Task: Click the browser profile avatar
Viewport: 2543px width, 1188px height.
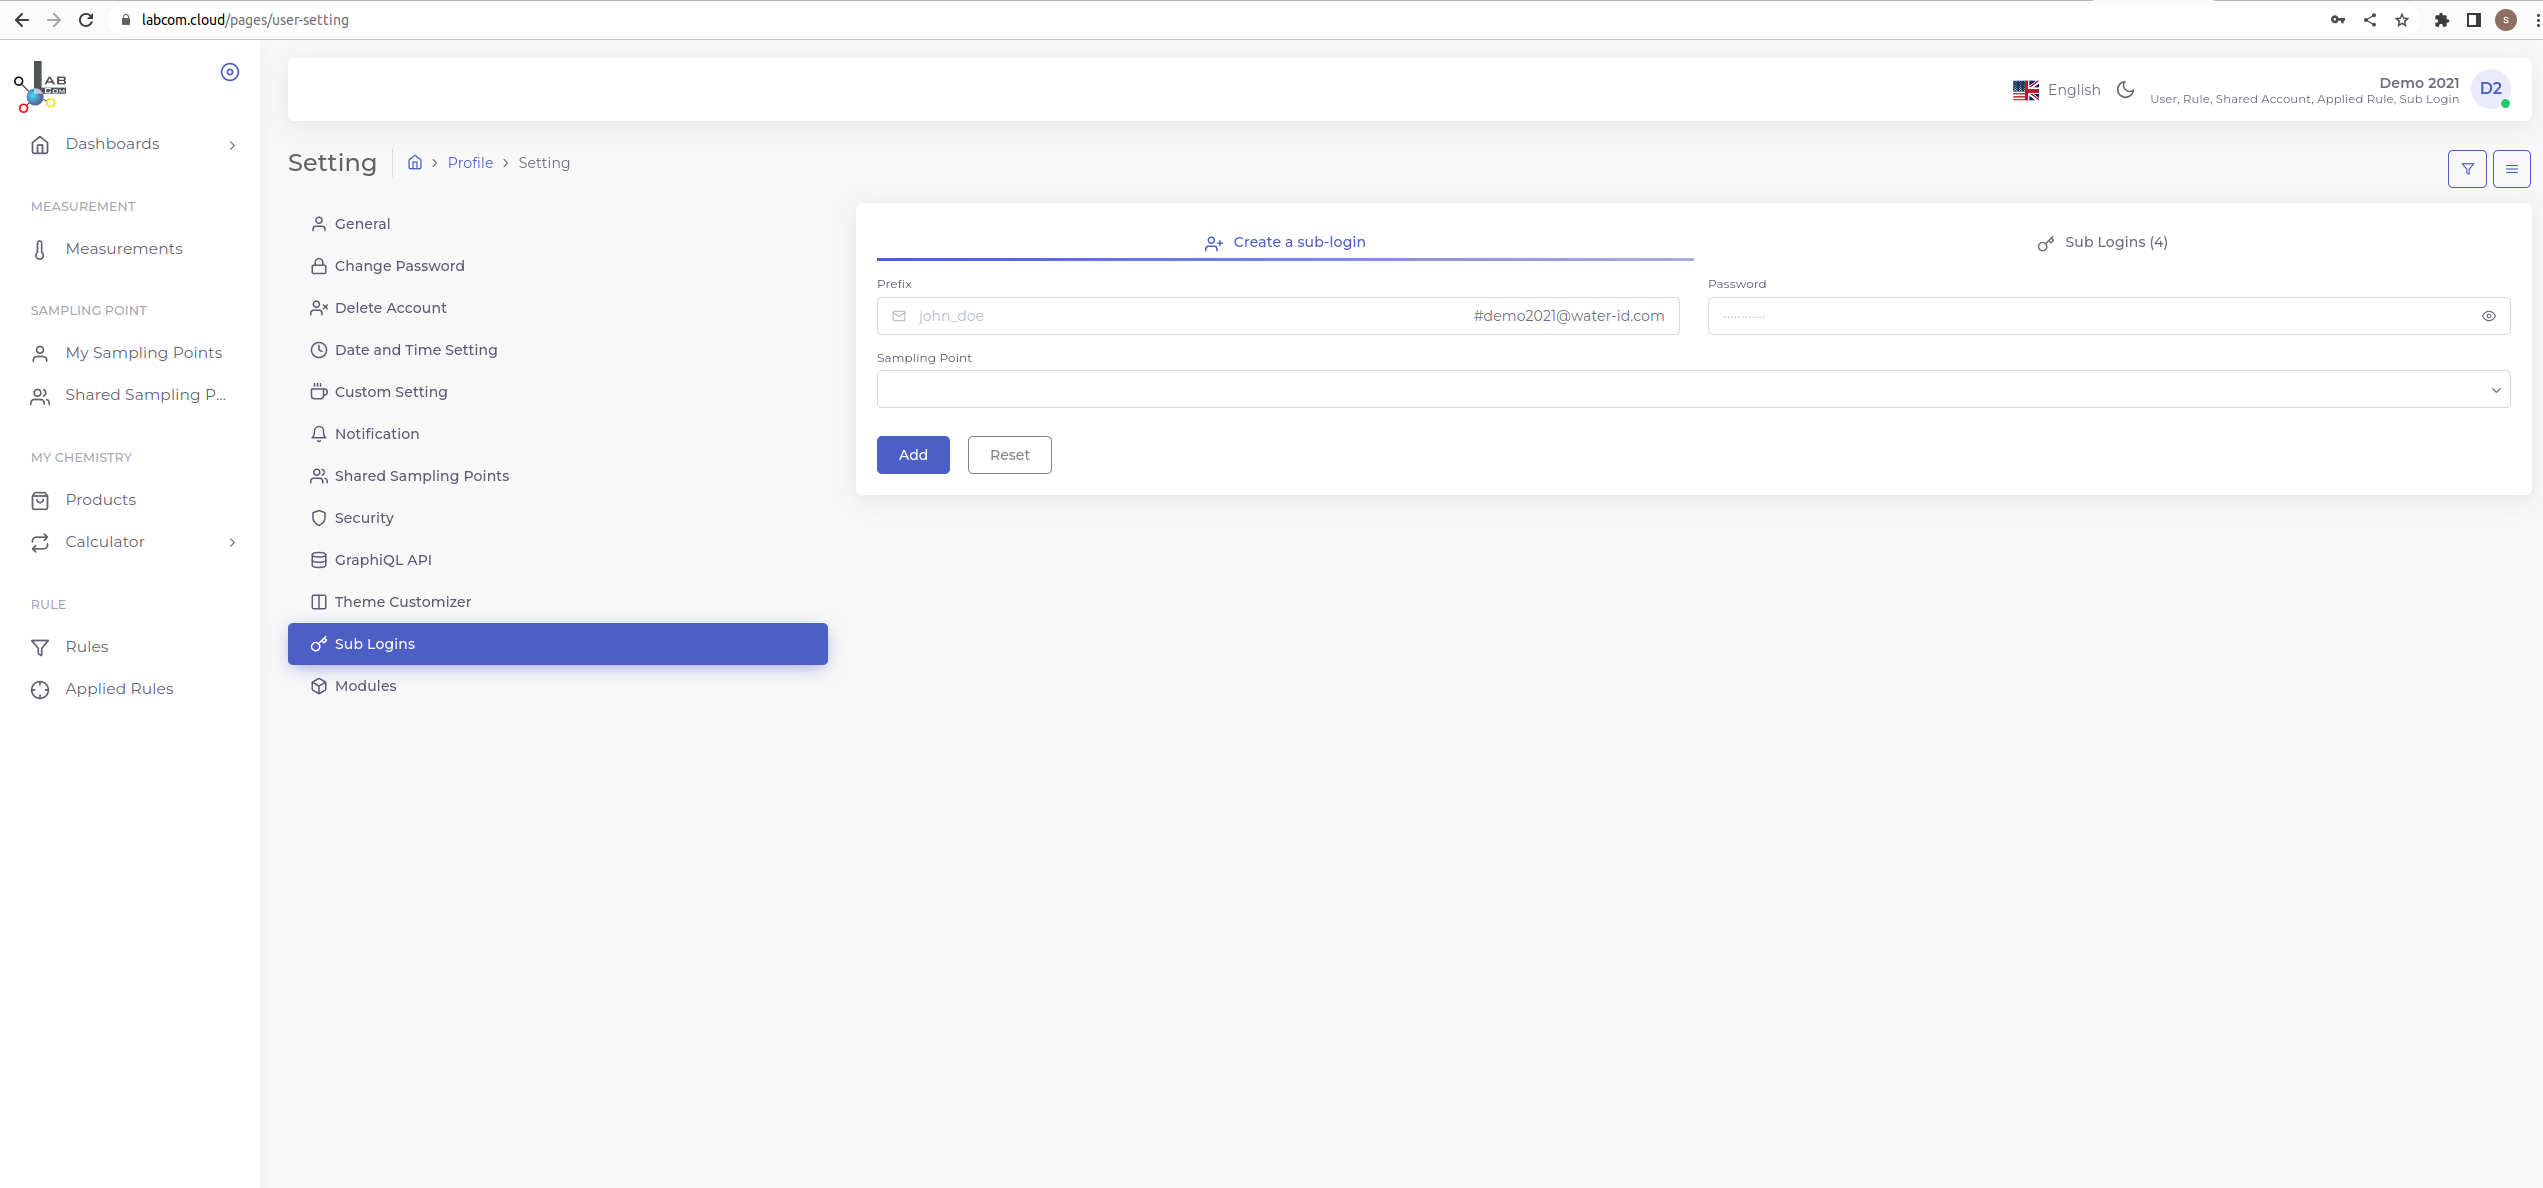Action: pyautogui.click(x=2506, y=20)
